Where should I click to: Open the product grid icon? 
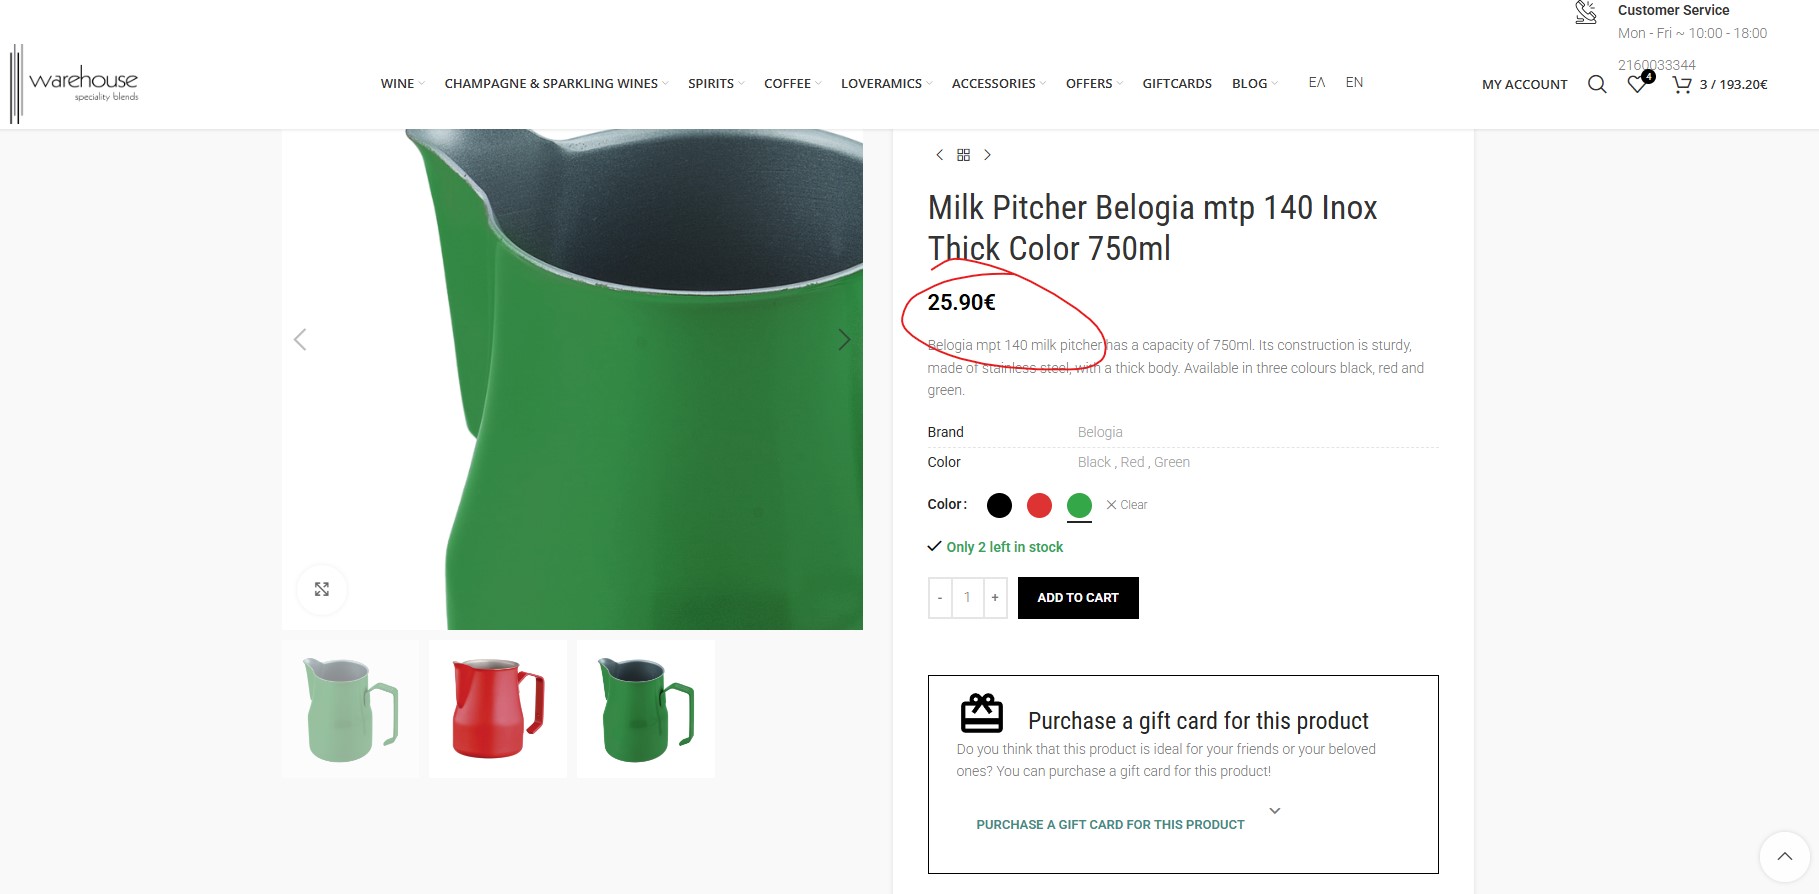(963, 155)
